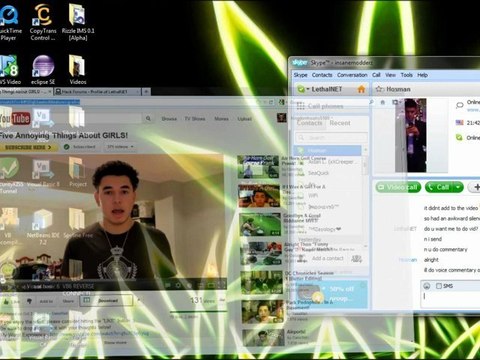Click the star icon beside Hosman
This screenshot has height=360, width=480.
[x=379, y=89]
